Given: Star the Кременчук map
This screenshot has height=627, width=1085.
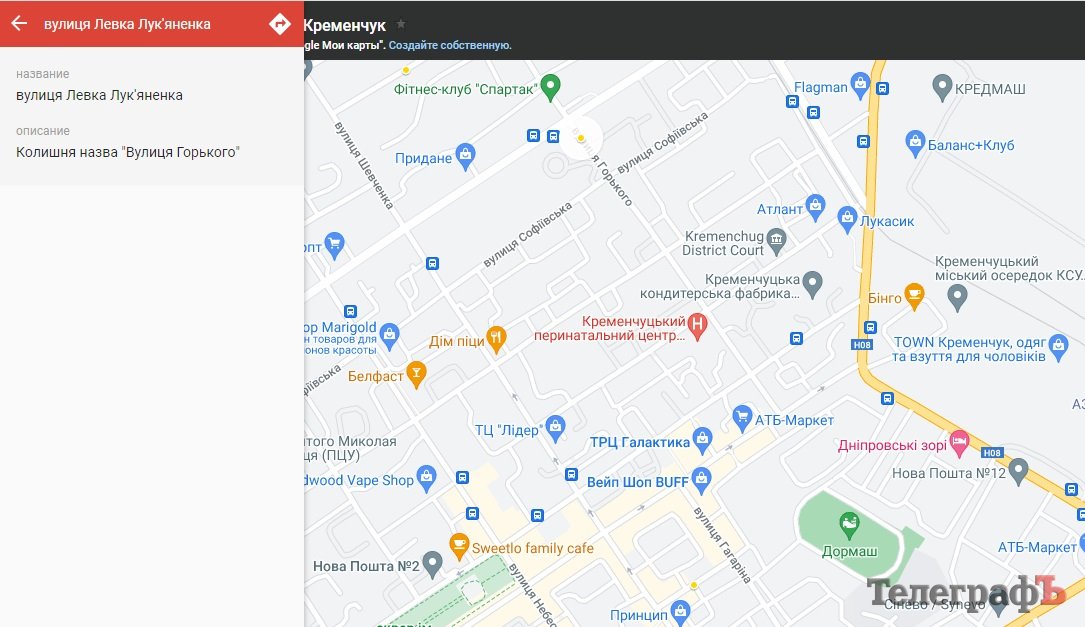Looking at the screenshot, I should (401, 24).
